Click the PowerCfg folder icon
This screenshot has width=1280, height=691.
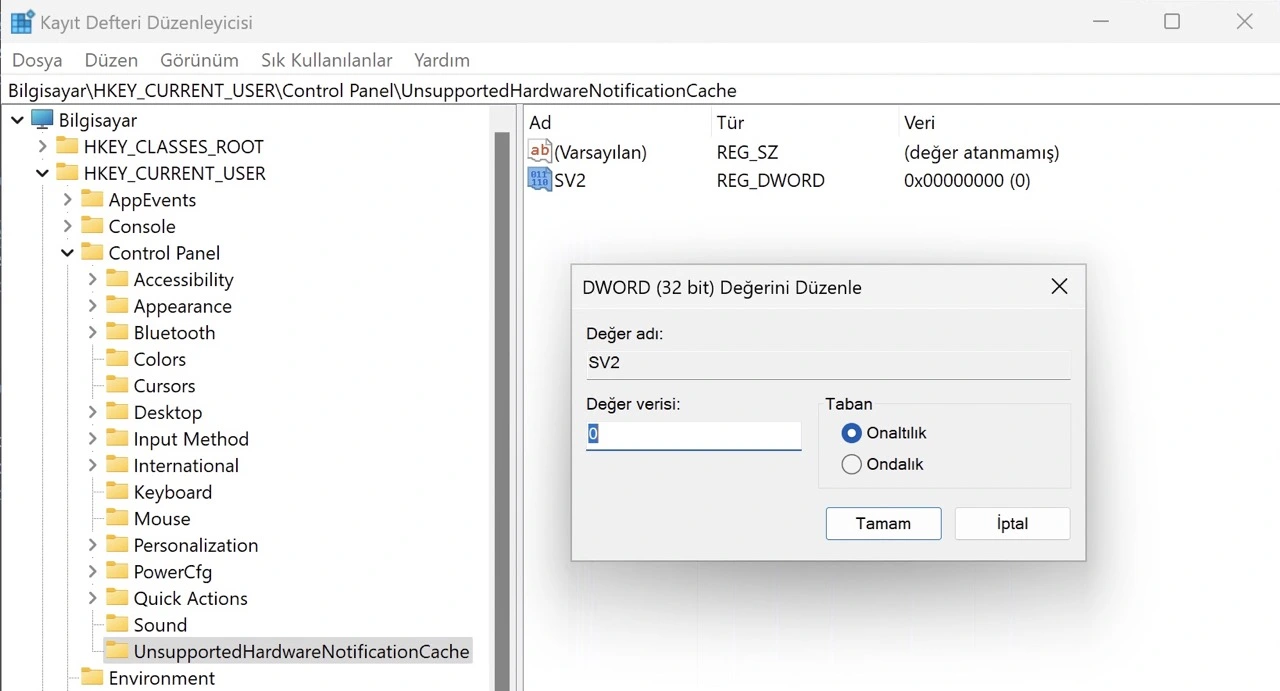[x=117, y=572]
